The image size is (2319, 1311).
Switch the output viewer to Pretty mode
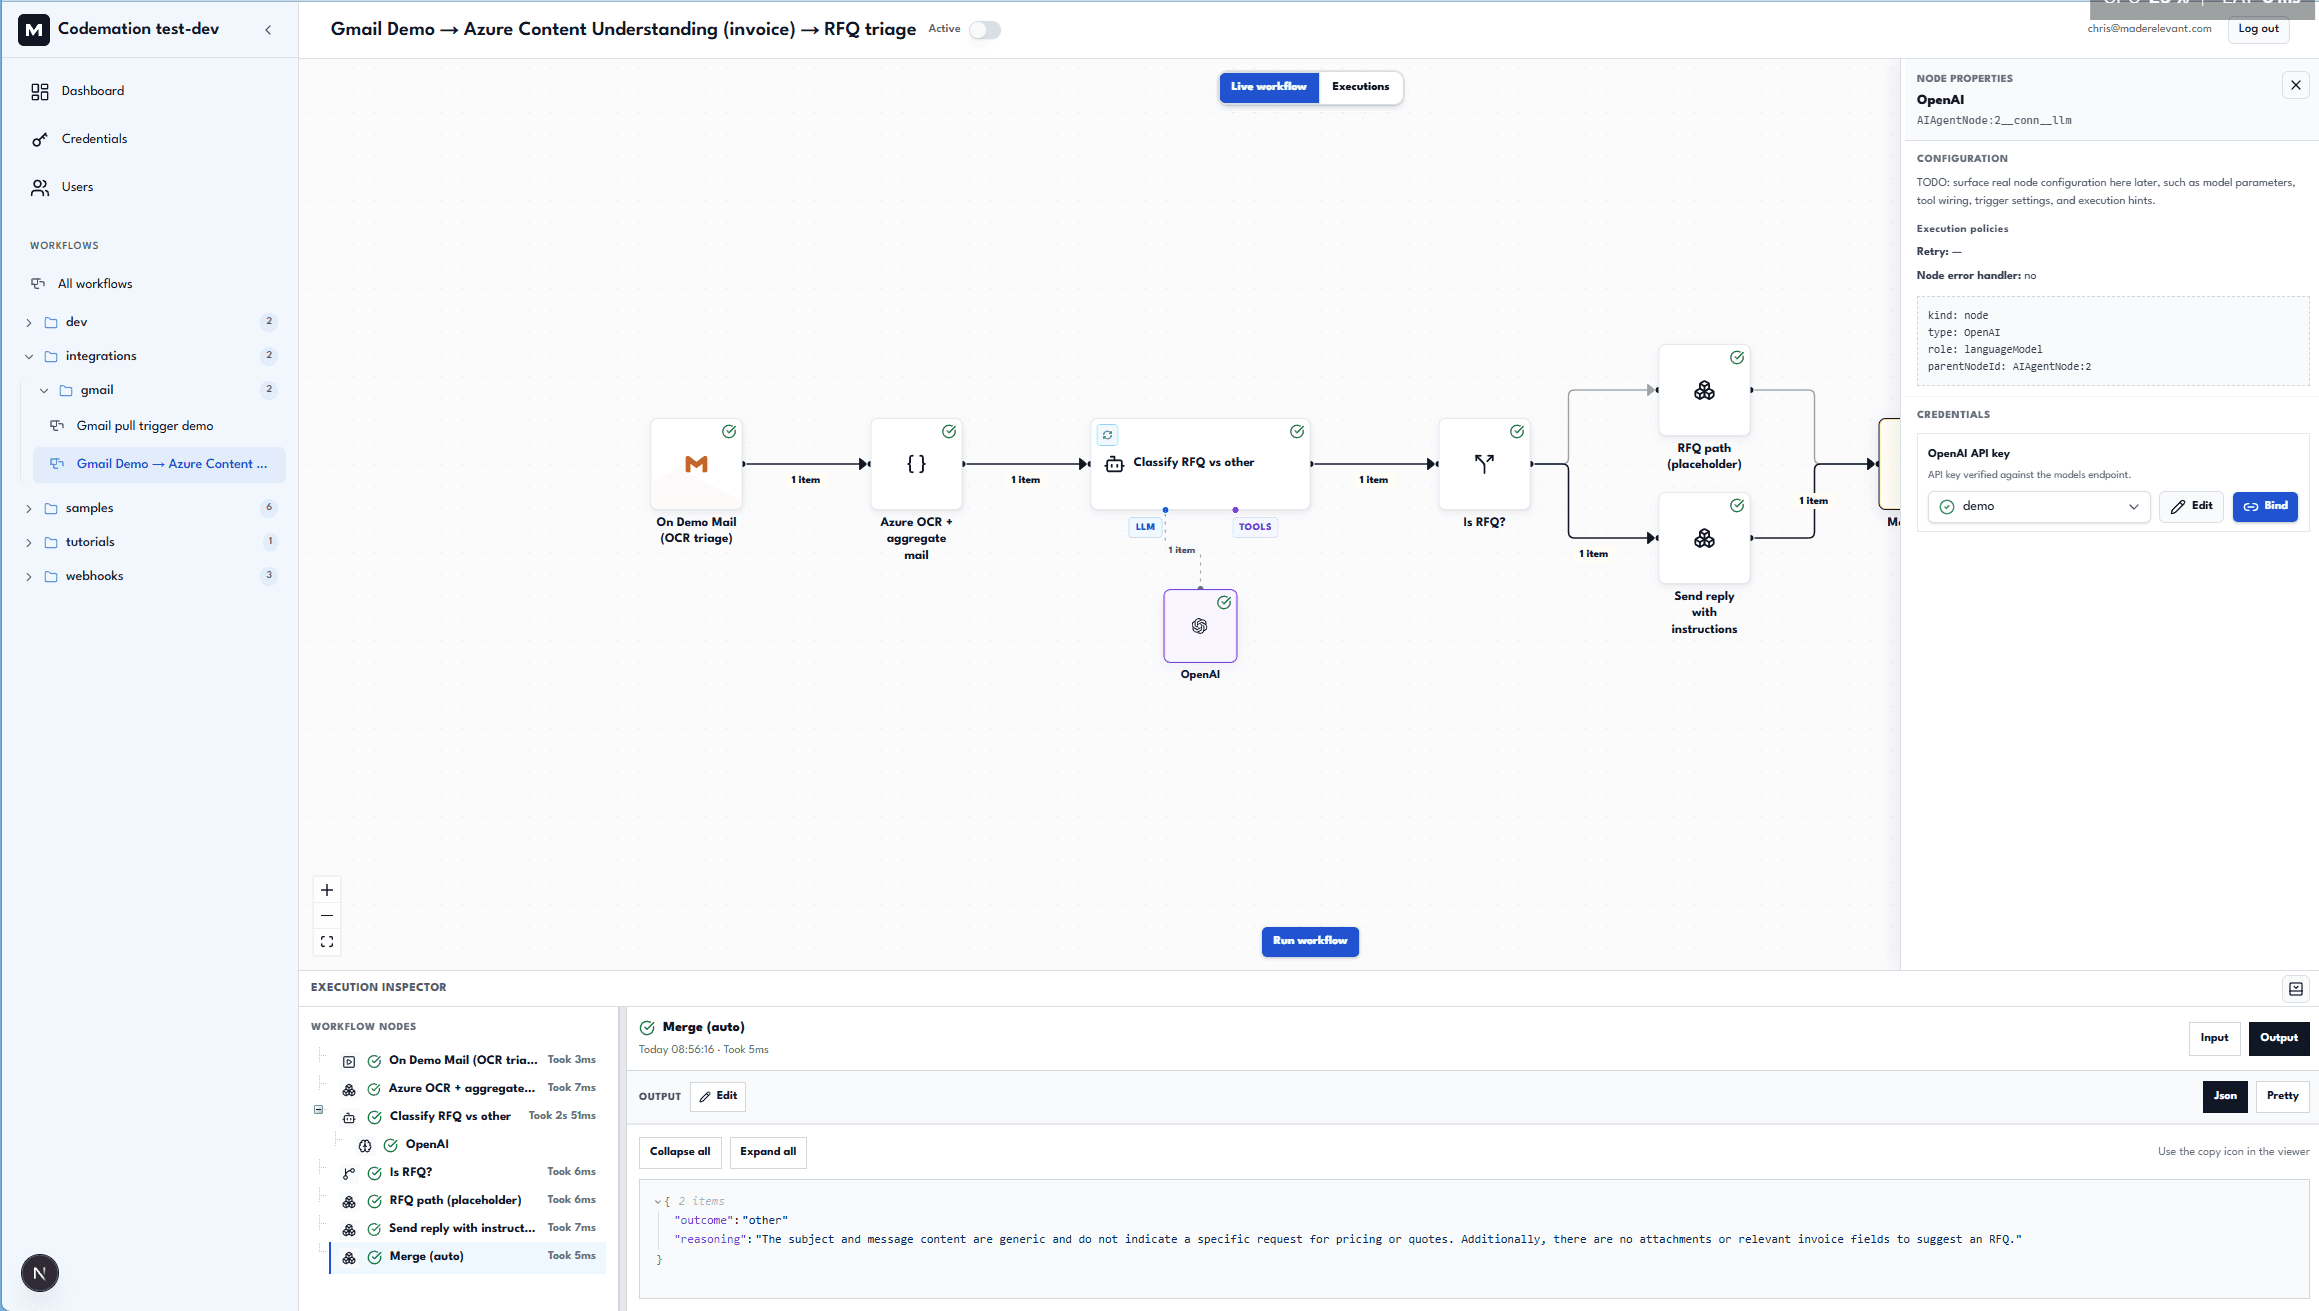[2281, 1096]
